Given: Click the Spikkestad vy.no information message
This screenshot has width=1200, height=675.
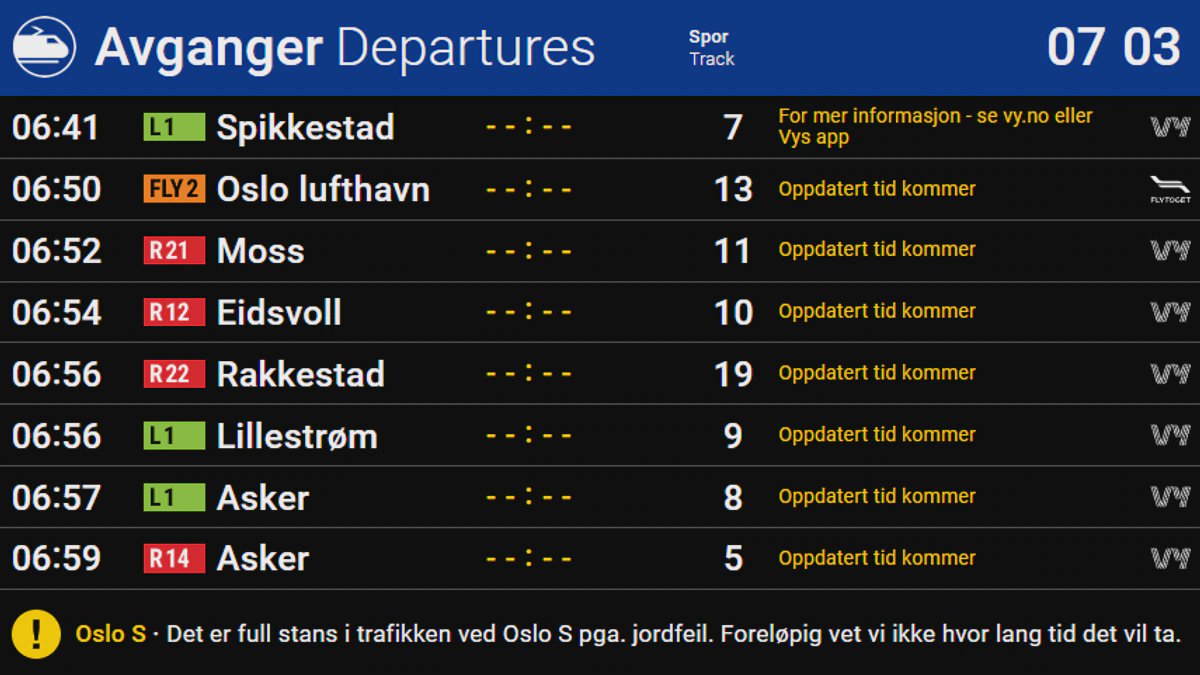Looking at the screenshot, I should tap(935, 127).
